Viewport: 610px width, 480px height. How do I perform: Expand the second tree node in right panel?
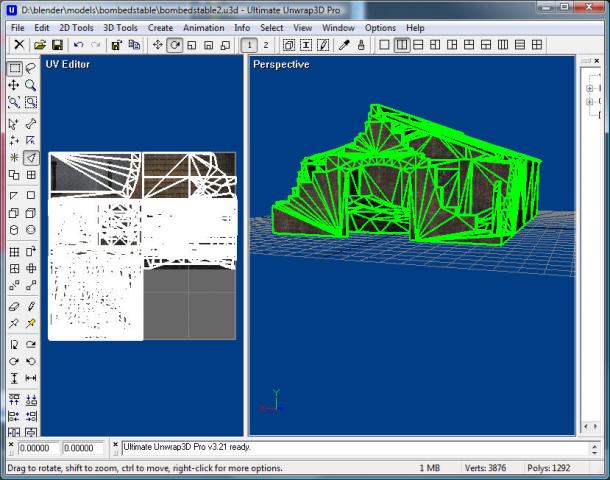click(590, 102)
